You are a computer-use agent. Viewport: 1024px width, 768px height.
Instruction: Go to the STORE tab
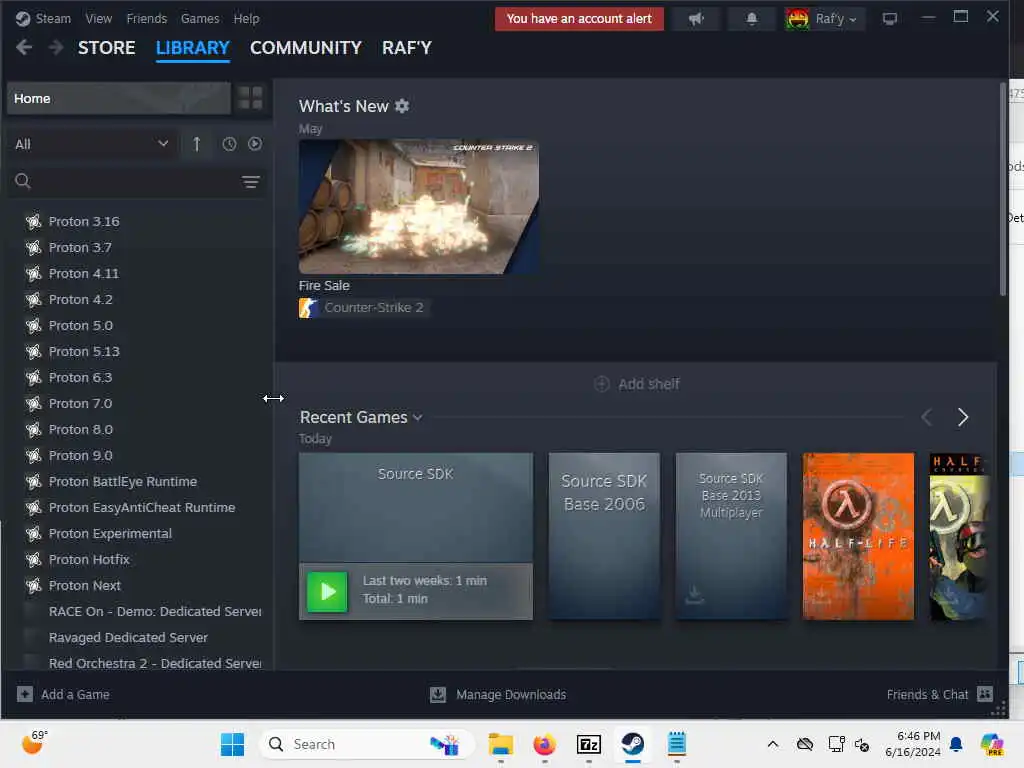106,48
